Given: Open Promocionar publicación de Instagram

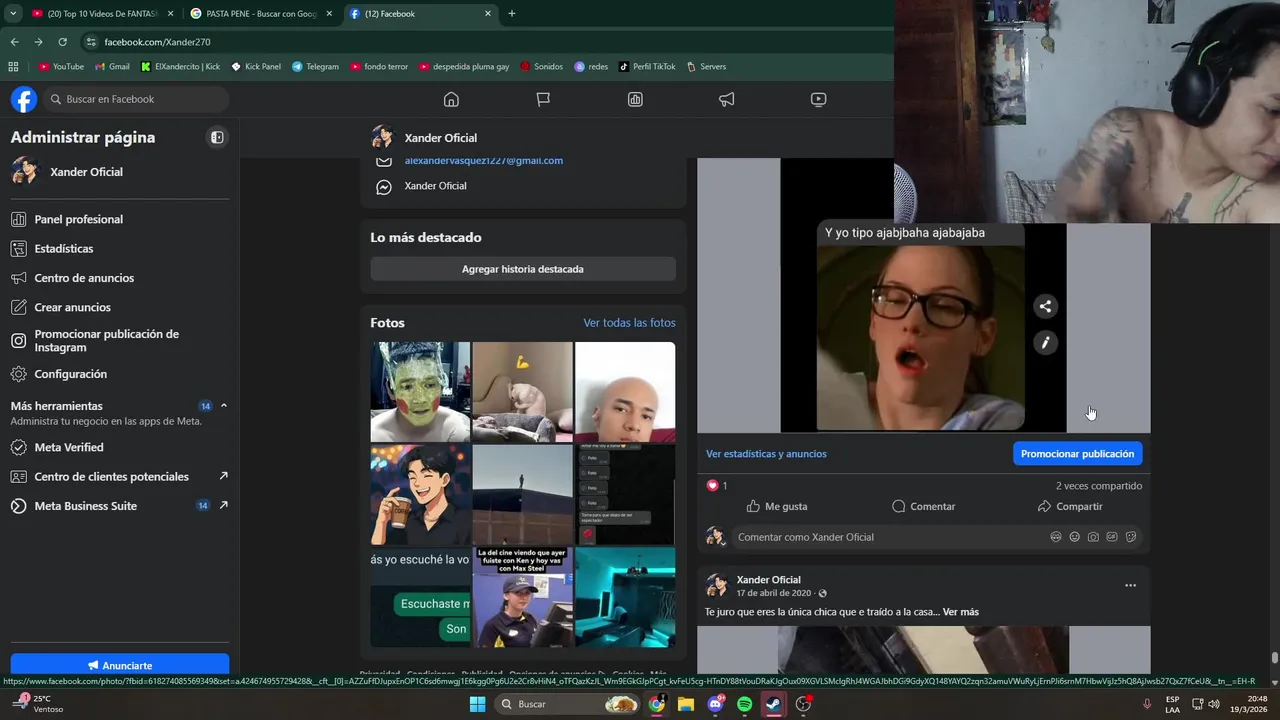Looking at the screenshot, I should [x=120, y=341].
